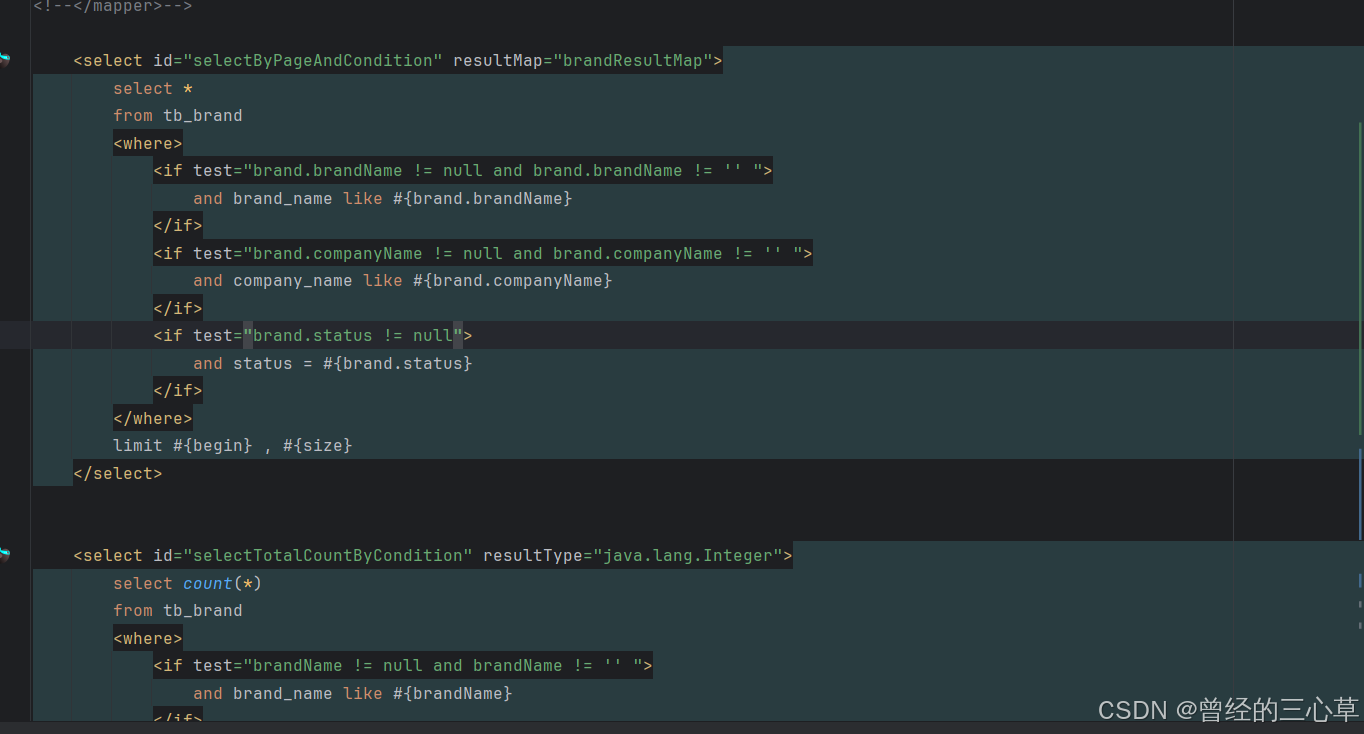The image size is (1364, 734).
Task: Click the </if> after the company_name condition
Action: [x=178, y=308]
